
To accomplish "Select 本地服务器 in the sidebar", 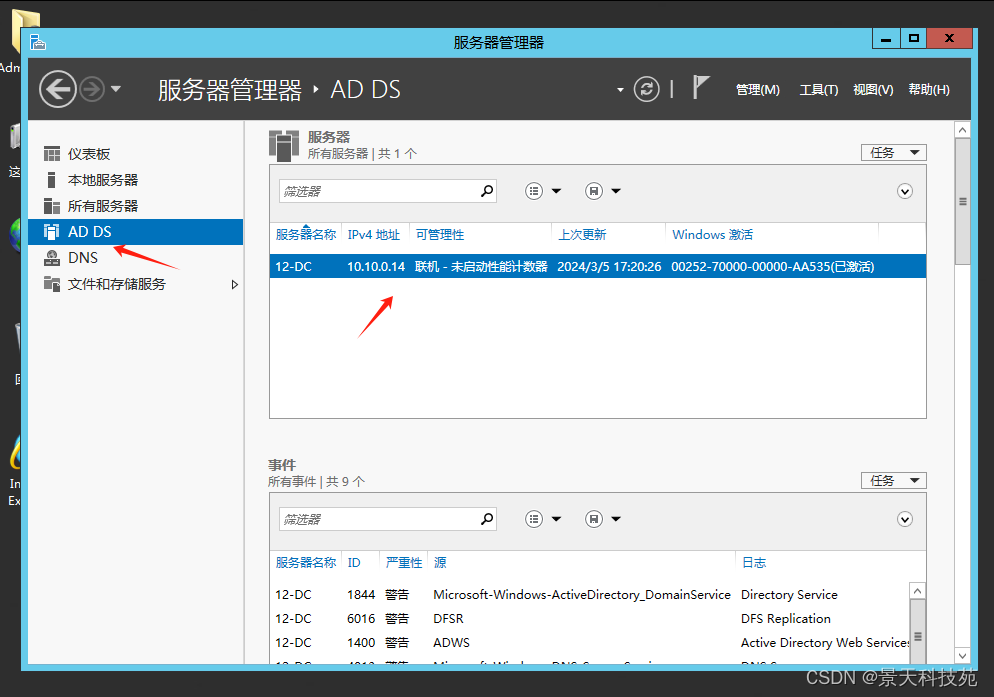I will 136,180.
